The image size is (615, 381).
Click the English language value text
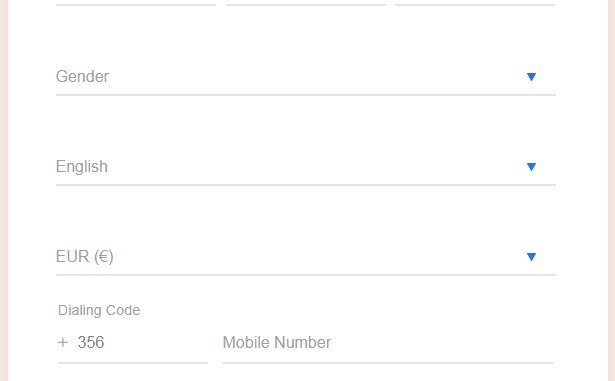[x=82, y=167]
